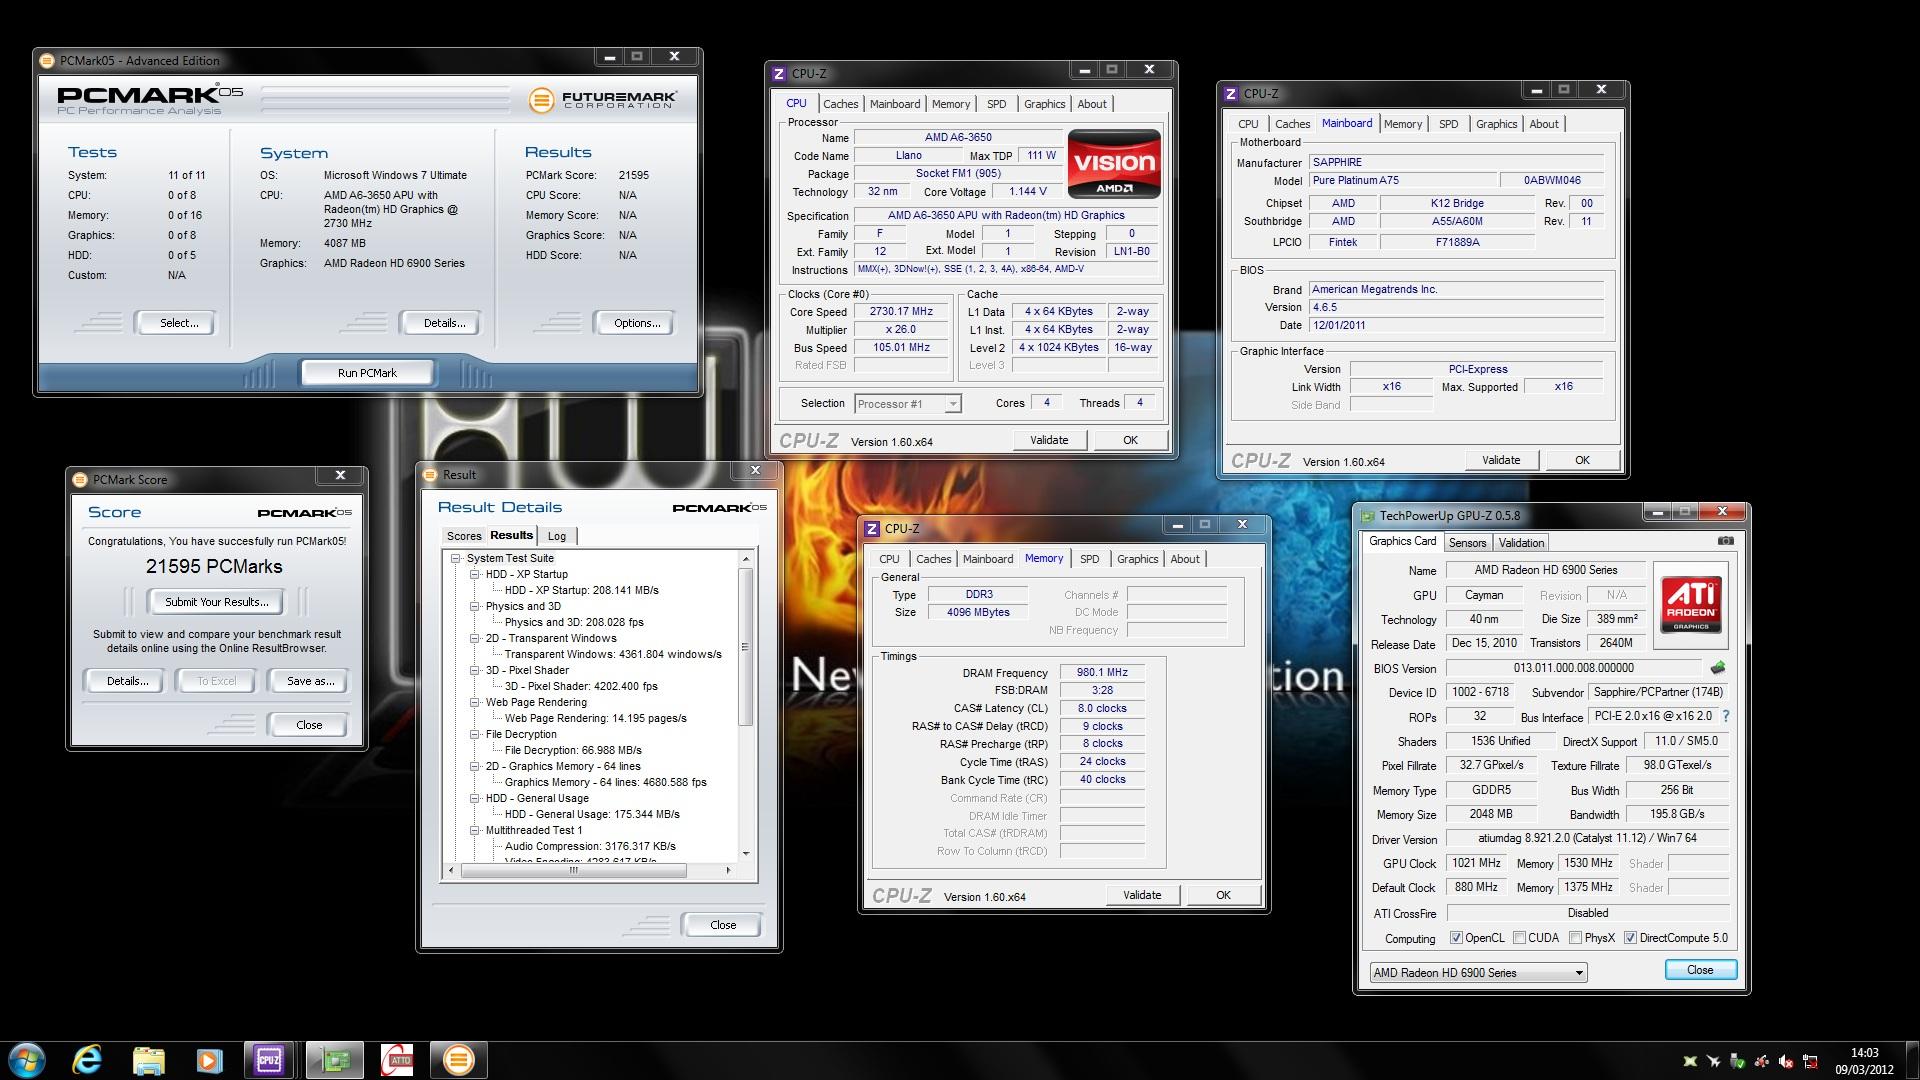Screen dimensions: 1920x1080
Task: Click the CPU-Z Mainboard window title icon
Action: (1231, 93)
